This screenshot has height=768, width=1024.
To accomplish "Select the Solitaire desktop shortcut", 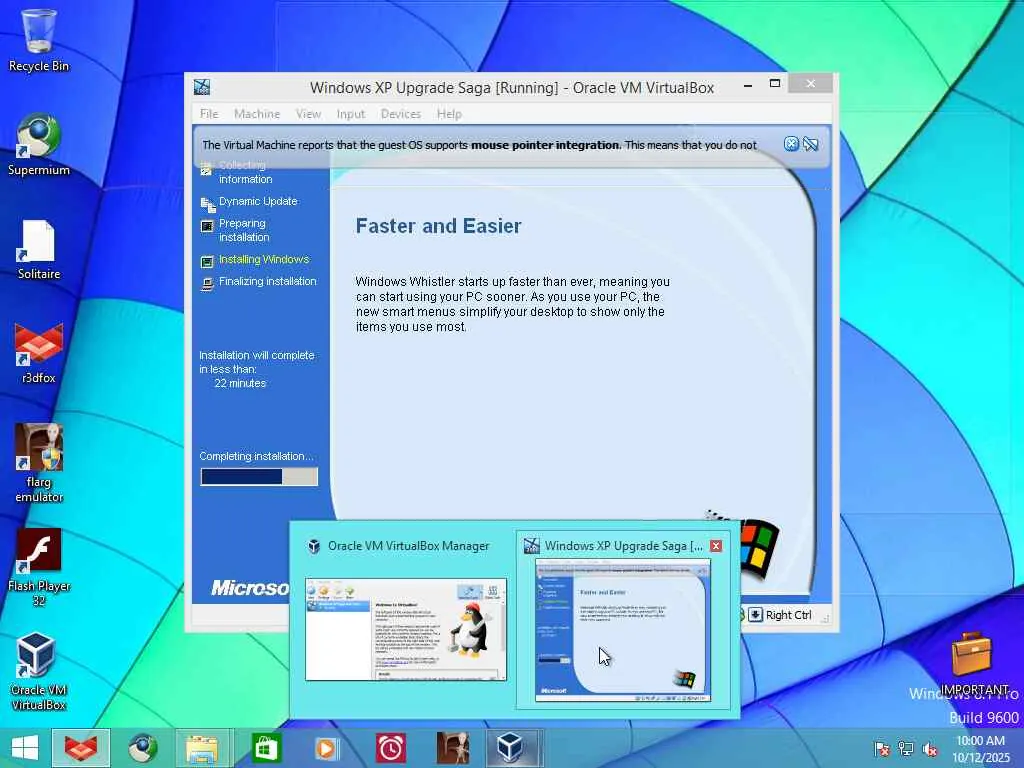I will [x=39, y=249].
